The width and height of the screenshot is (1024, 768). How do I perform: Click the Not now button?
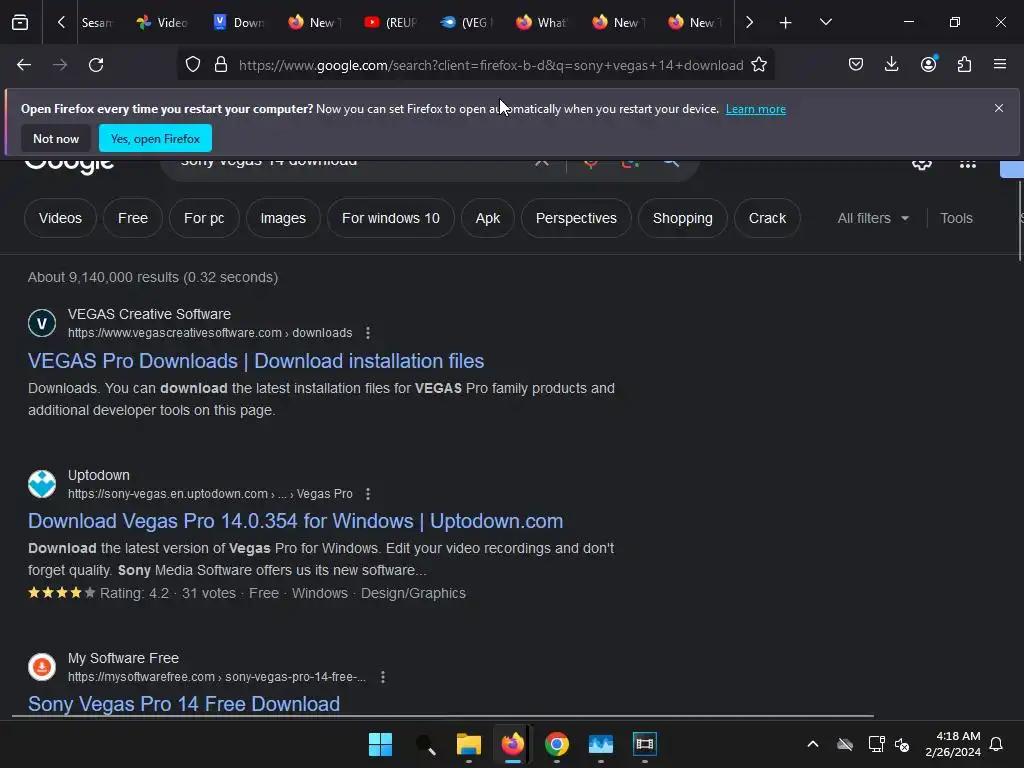56,138
